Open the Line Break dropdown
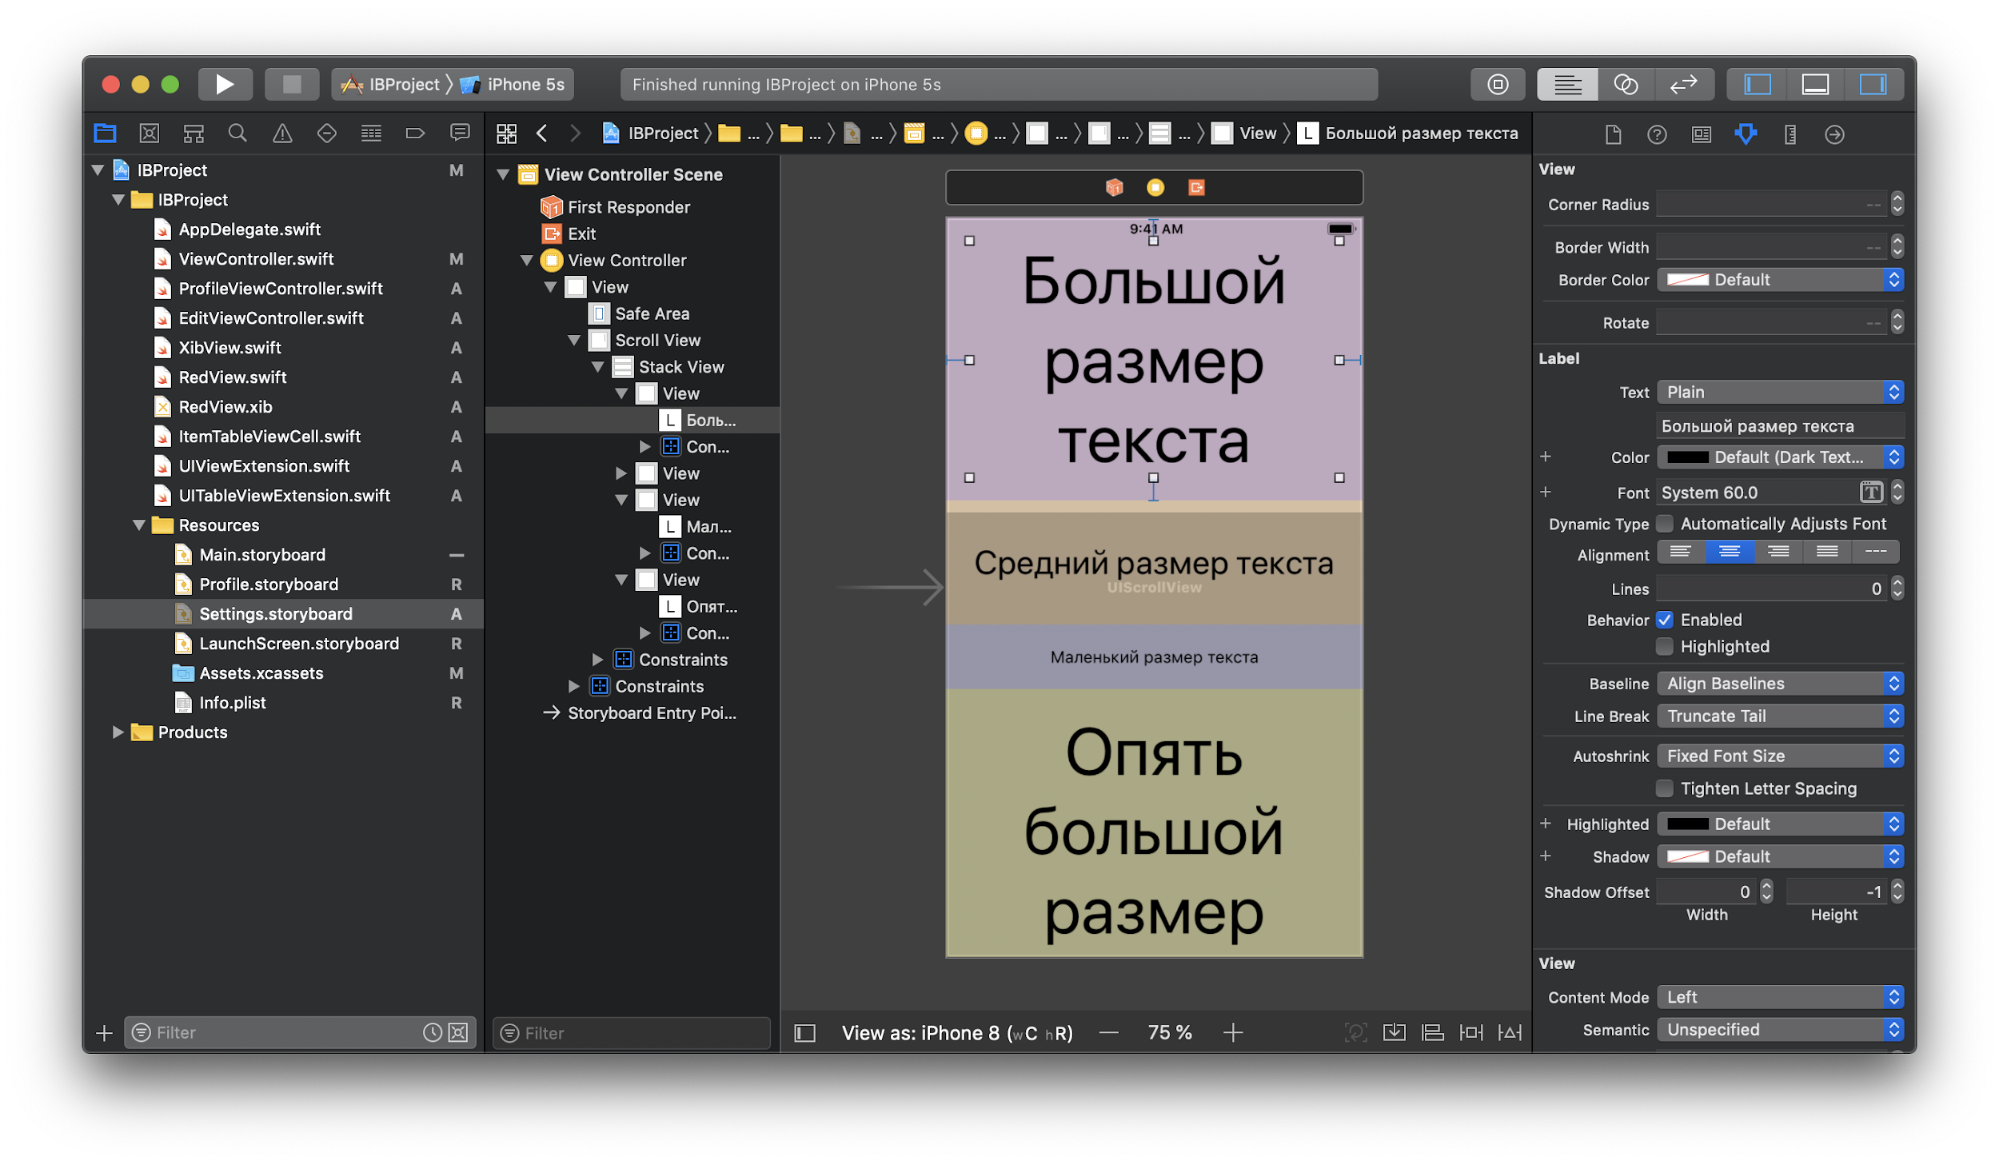 point(1780,716)
